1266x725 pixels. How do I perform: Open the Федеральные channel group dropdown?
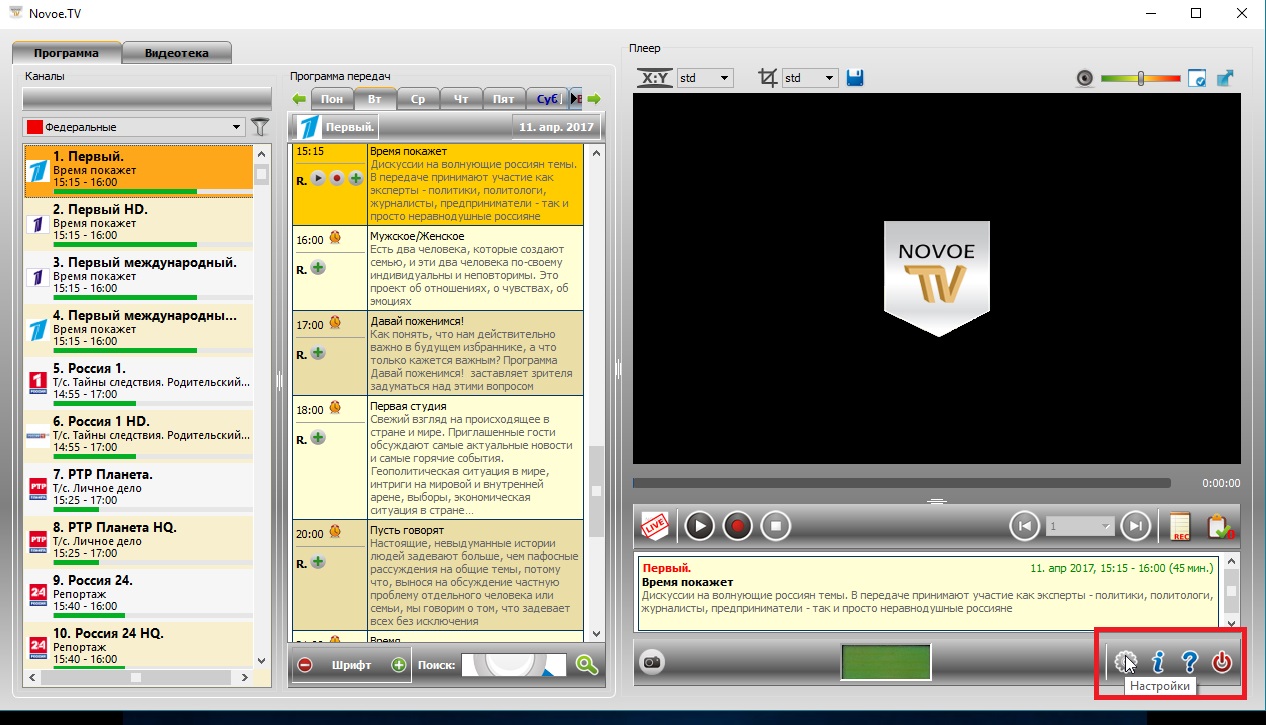[x=134, y=127]
